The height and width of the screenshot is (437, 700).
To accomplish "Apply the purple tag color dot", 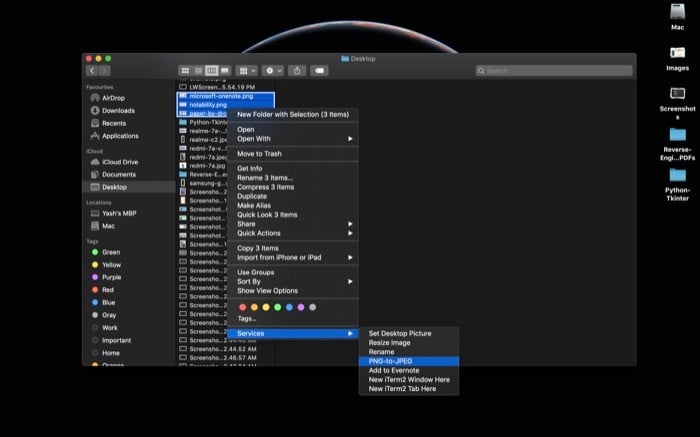I will tap(301, 307).
